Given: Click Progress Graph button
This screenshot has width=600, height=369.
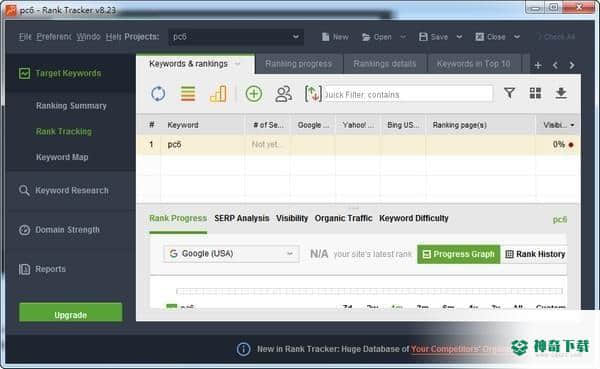Looking at the screenshot, I should [x=458, y=254].
